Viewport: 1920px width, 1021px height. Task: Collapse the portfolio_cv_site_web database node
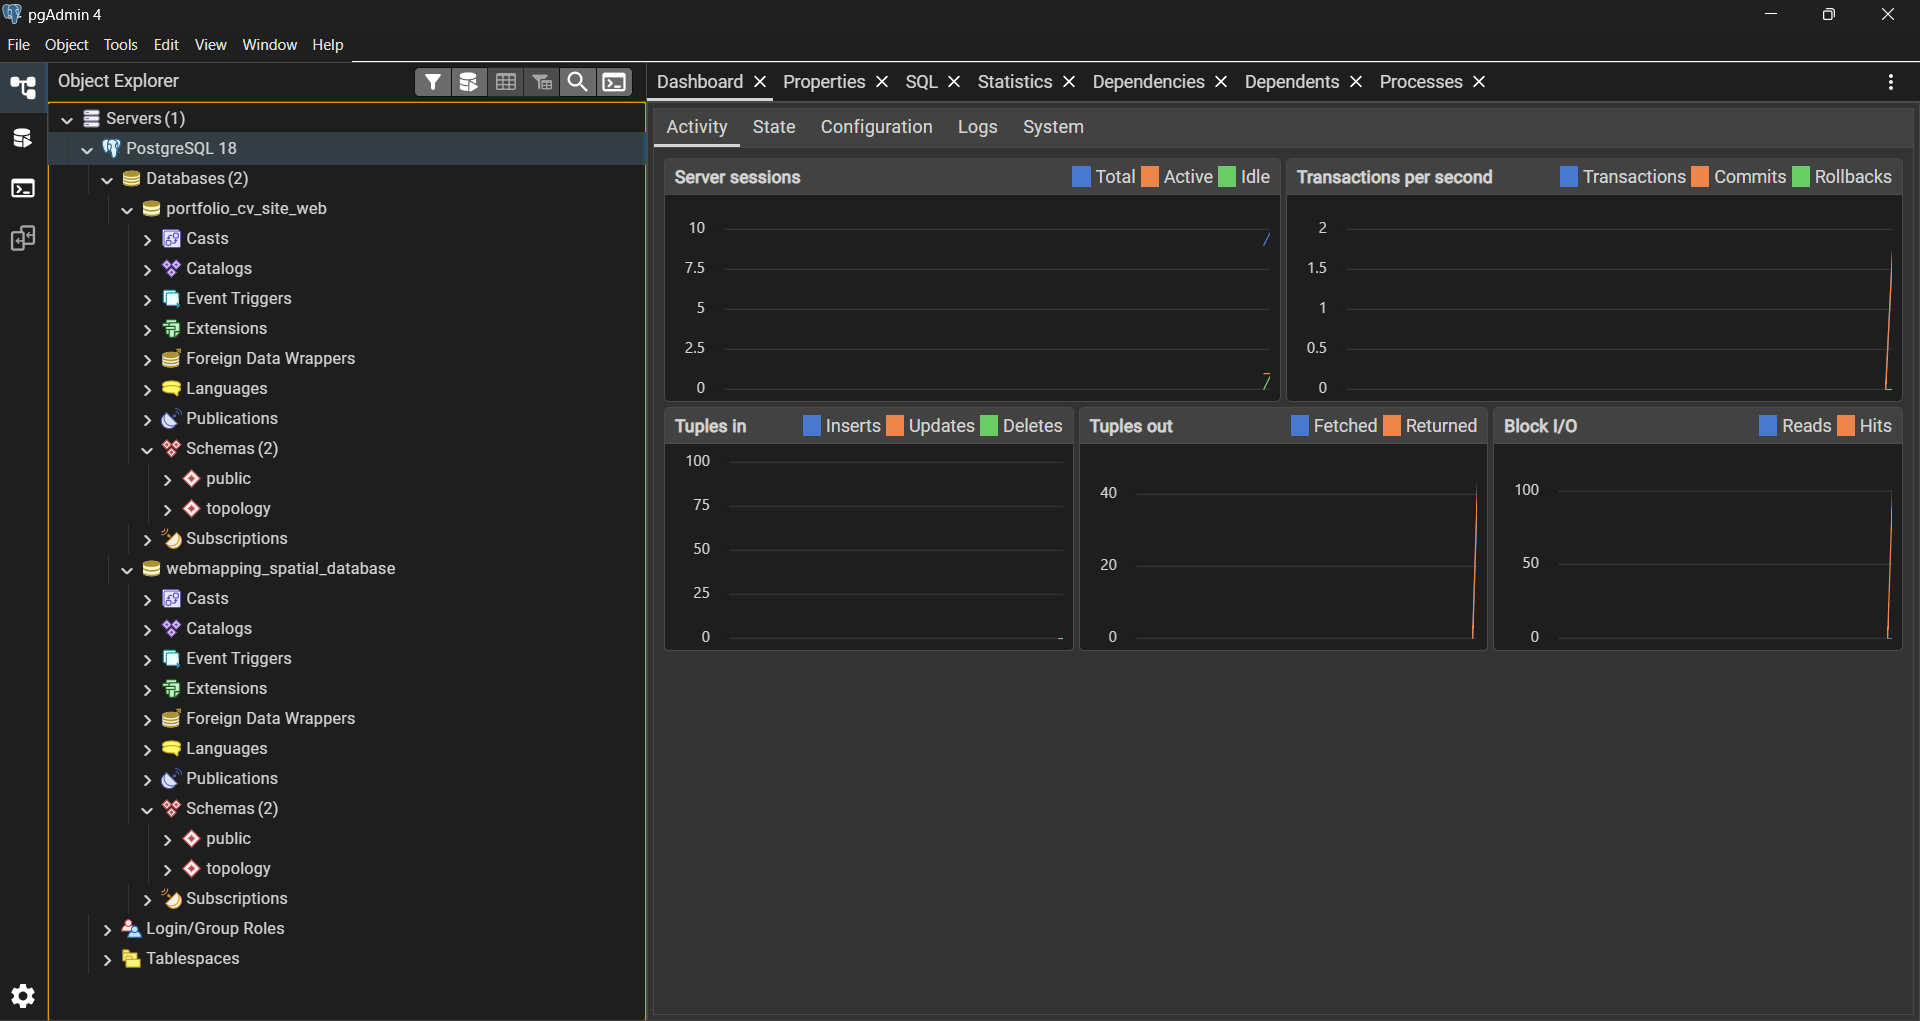tap(127, 209)
